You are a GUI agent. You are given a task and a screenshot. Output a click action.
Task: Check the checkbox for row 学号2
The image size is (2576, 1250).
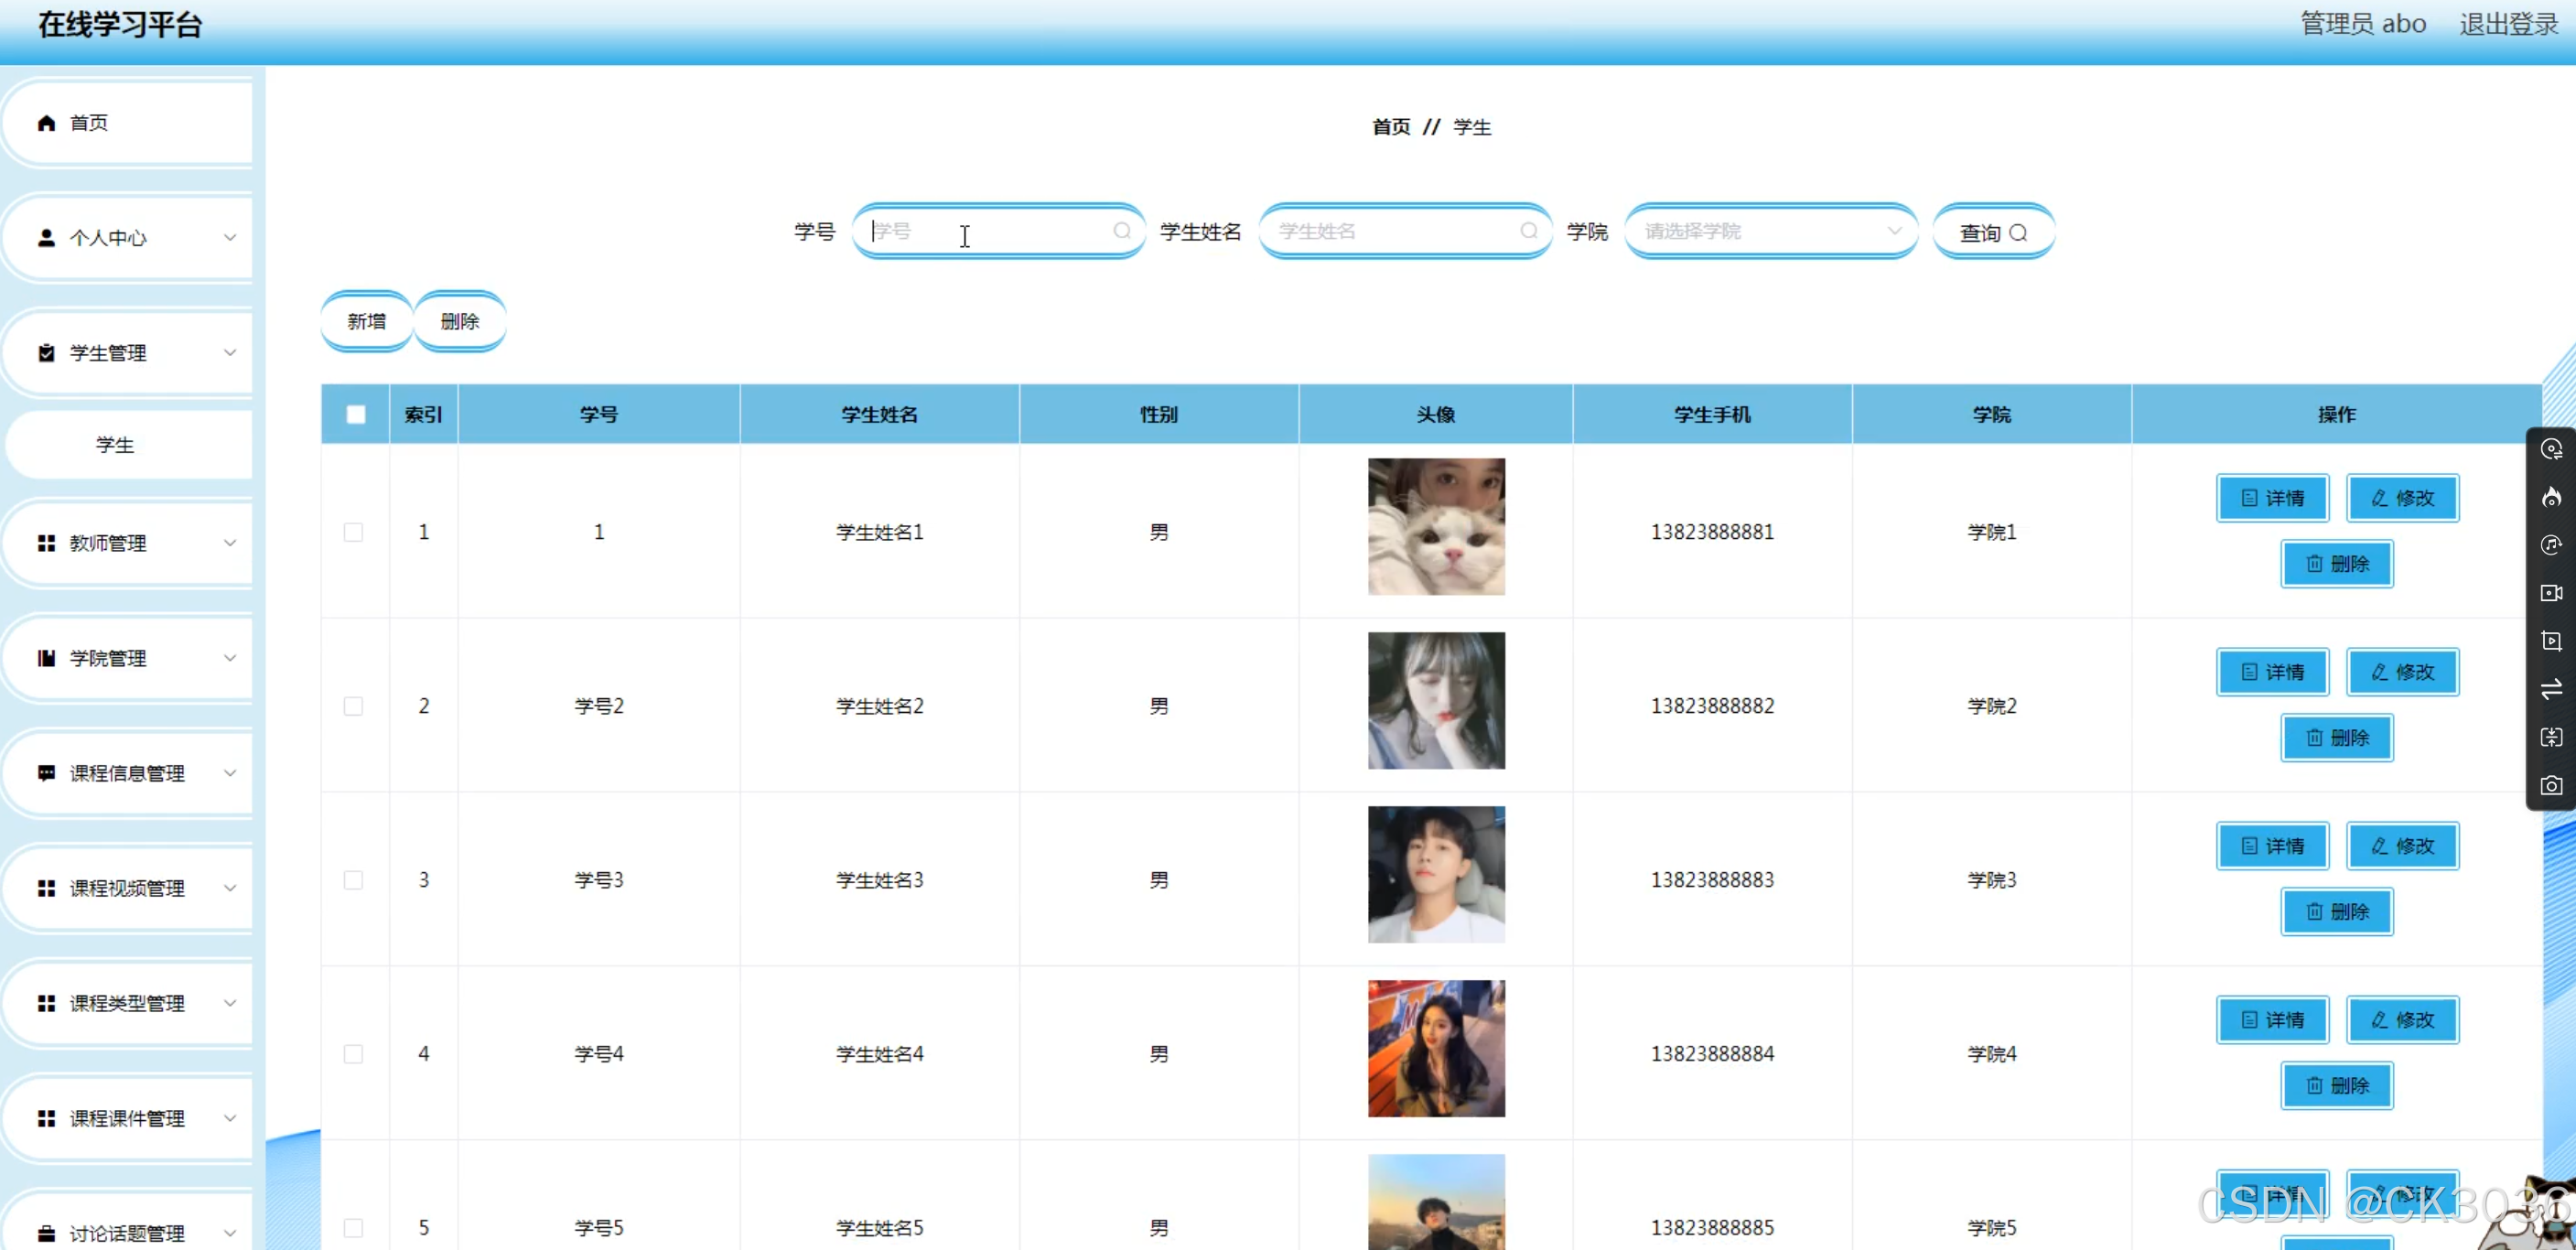(x=353, y=706)
